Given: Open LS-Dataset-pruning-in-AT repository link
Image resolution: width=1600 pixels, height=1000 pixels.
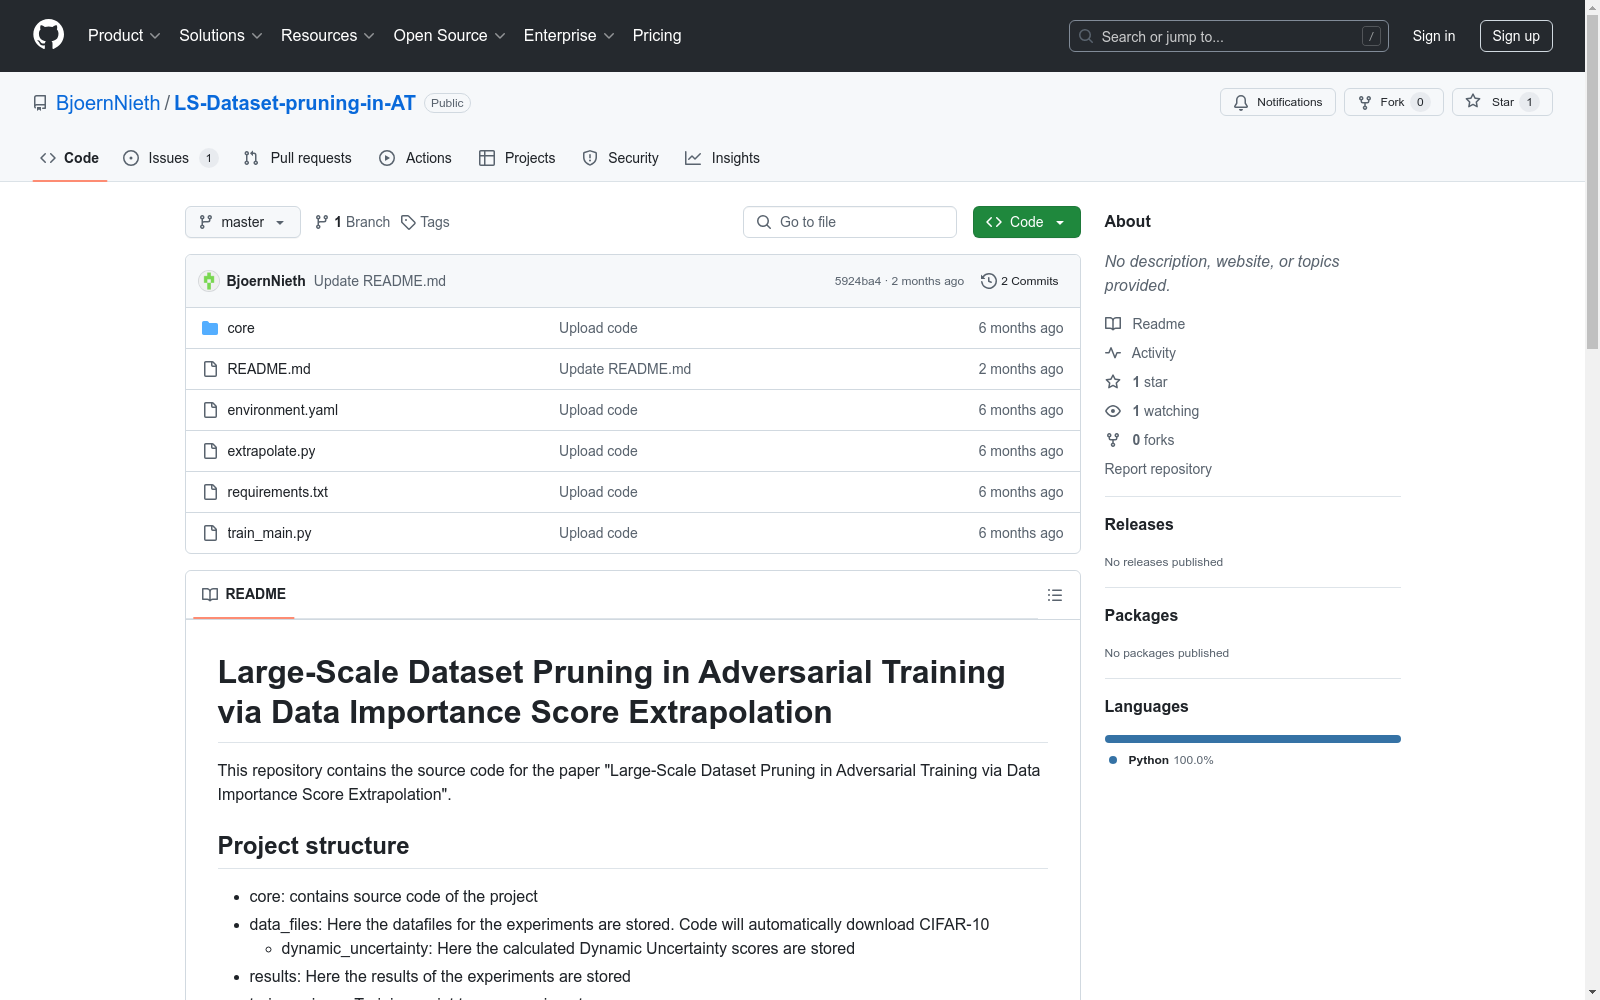Looking at the screenshot, I should point(295,103).
